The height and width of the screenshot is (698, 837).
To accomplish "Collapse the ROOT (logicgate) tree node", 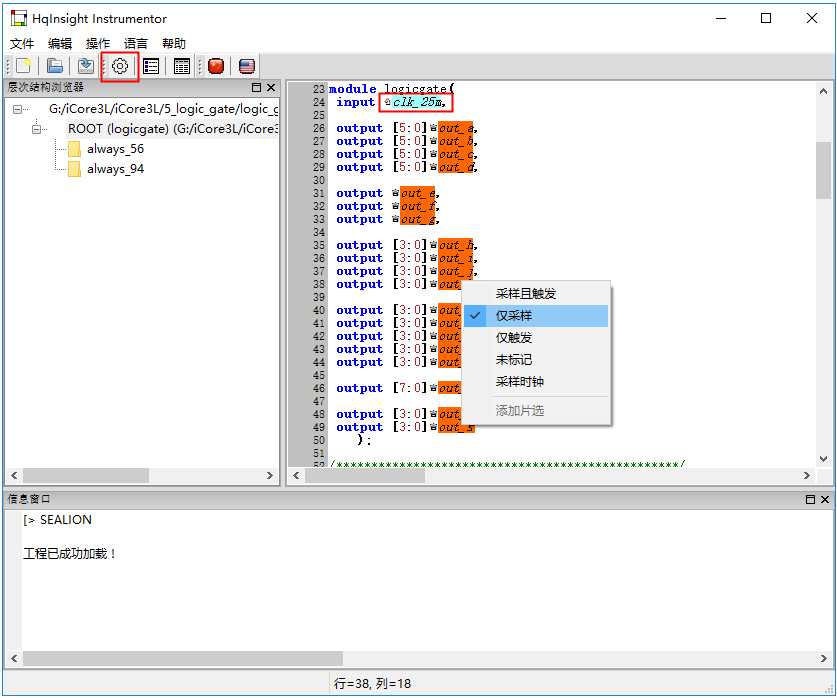I will tap(38, 129).
